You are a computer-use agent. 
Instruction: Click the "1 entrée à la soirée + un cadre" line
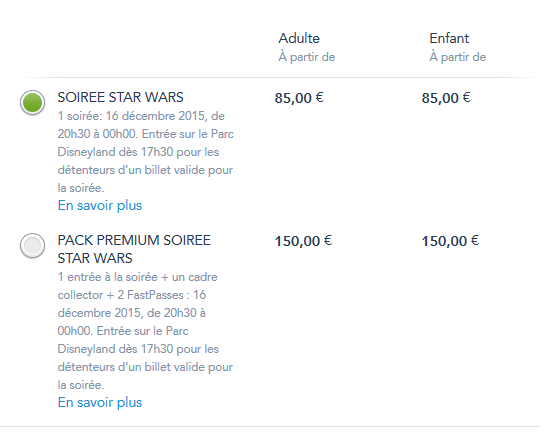click(x=137, y=277)
